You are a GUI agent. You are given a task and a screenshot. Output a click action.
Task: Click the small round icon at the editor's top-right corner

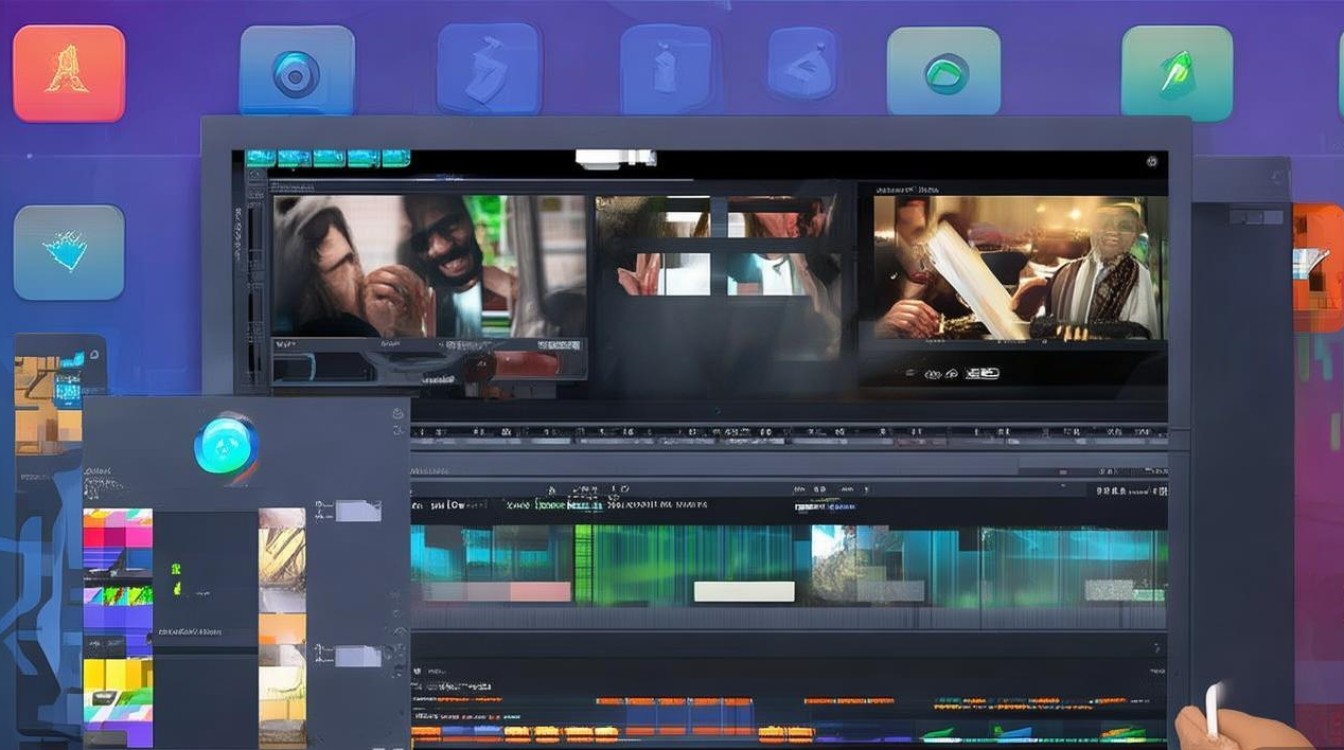click(x=1152, y=160)
